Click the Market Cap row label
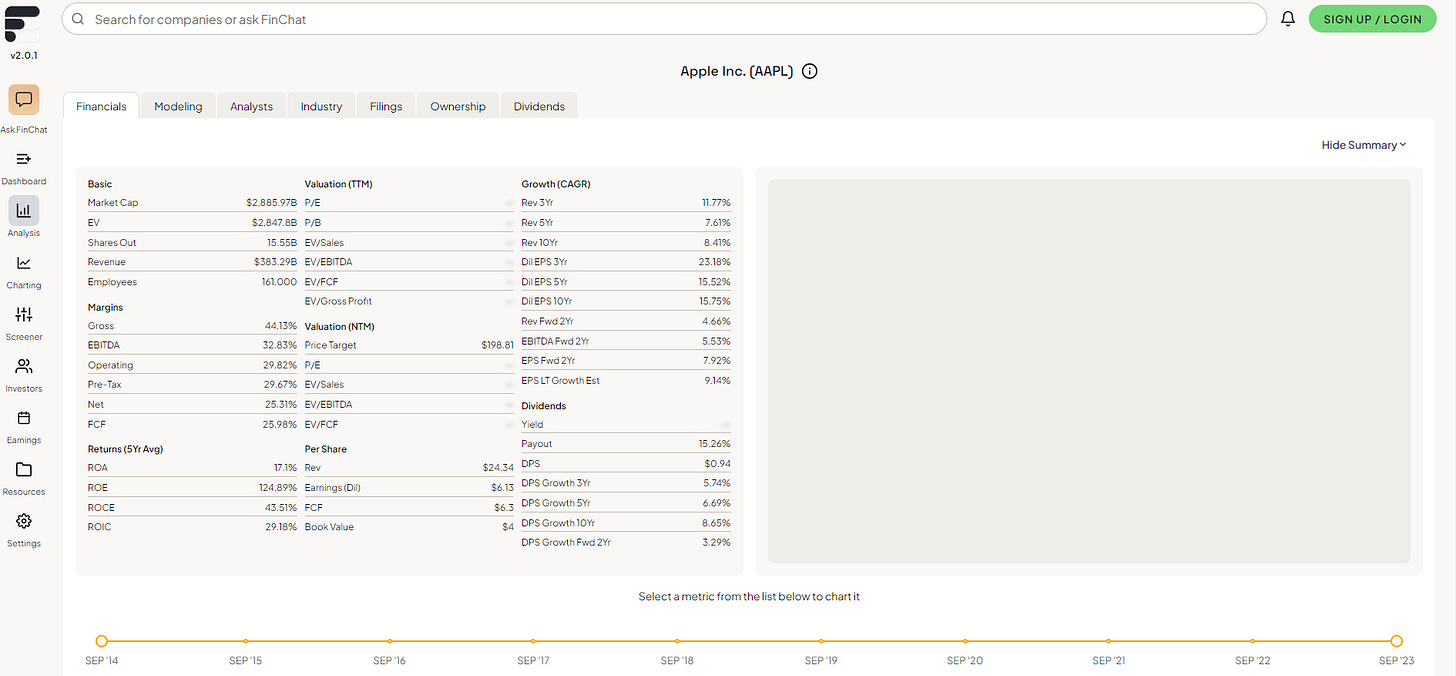Screen dimensions: 1456x676 pos(113,203)
